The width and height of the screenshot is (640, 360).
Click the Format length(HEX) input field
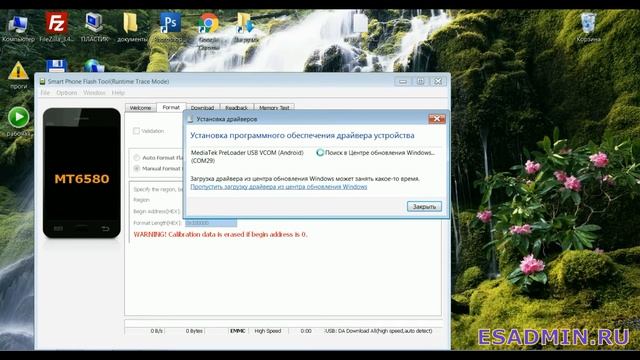coord(211,223)
